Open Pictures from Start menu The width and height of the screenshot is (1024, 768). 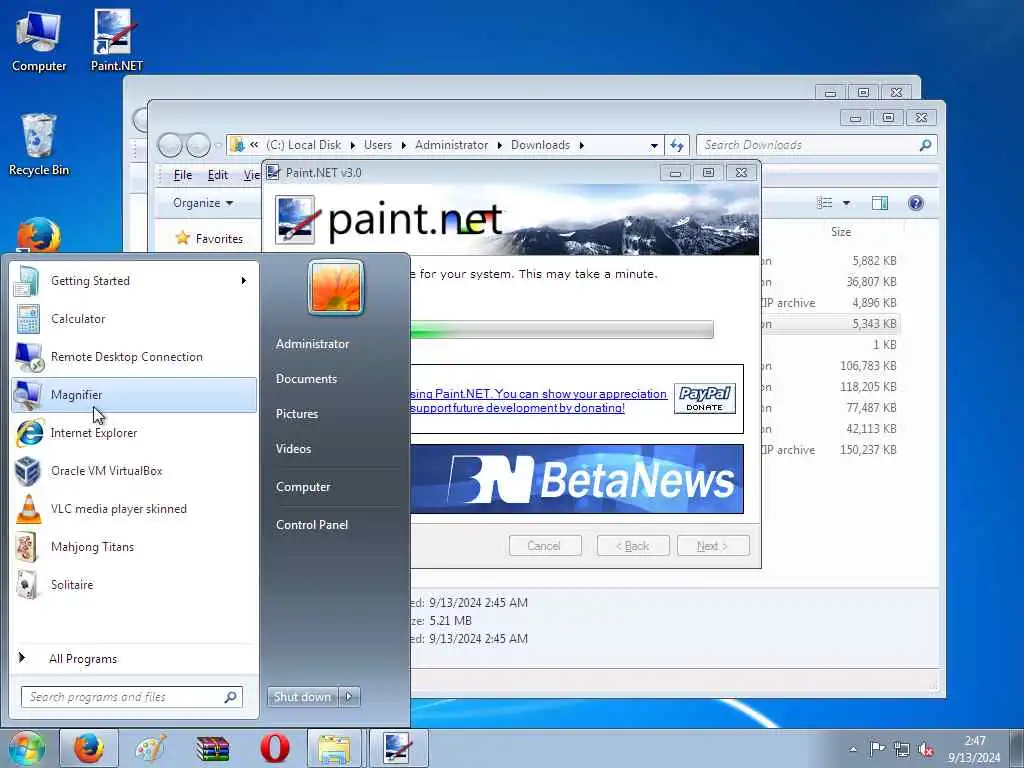click(x=297, y=414)
